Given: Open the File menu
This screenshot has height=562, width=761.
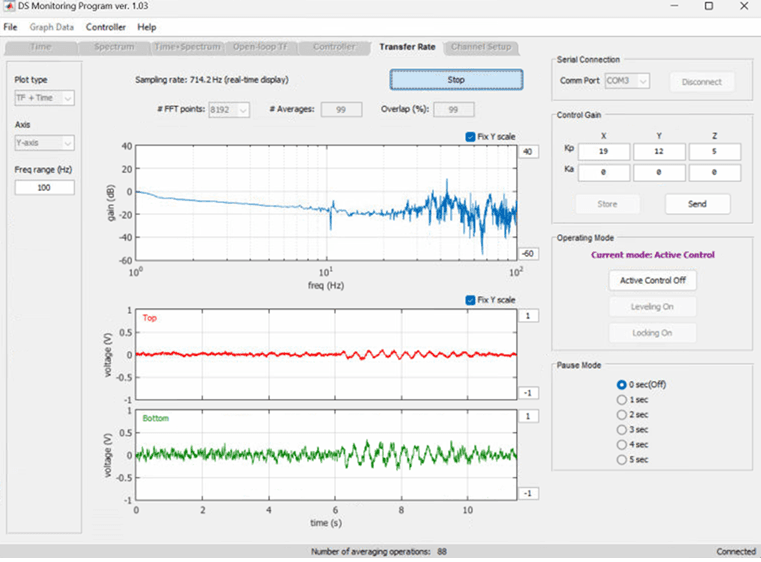Looking at the screenshot, I should [x=10, y=27].
